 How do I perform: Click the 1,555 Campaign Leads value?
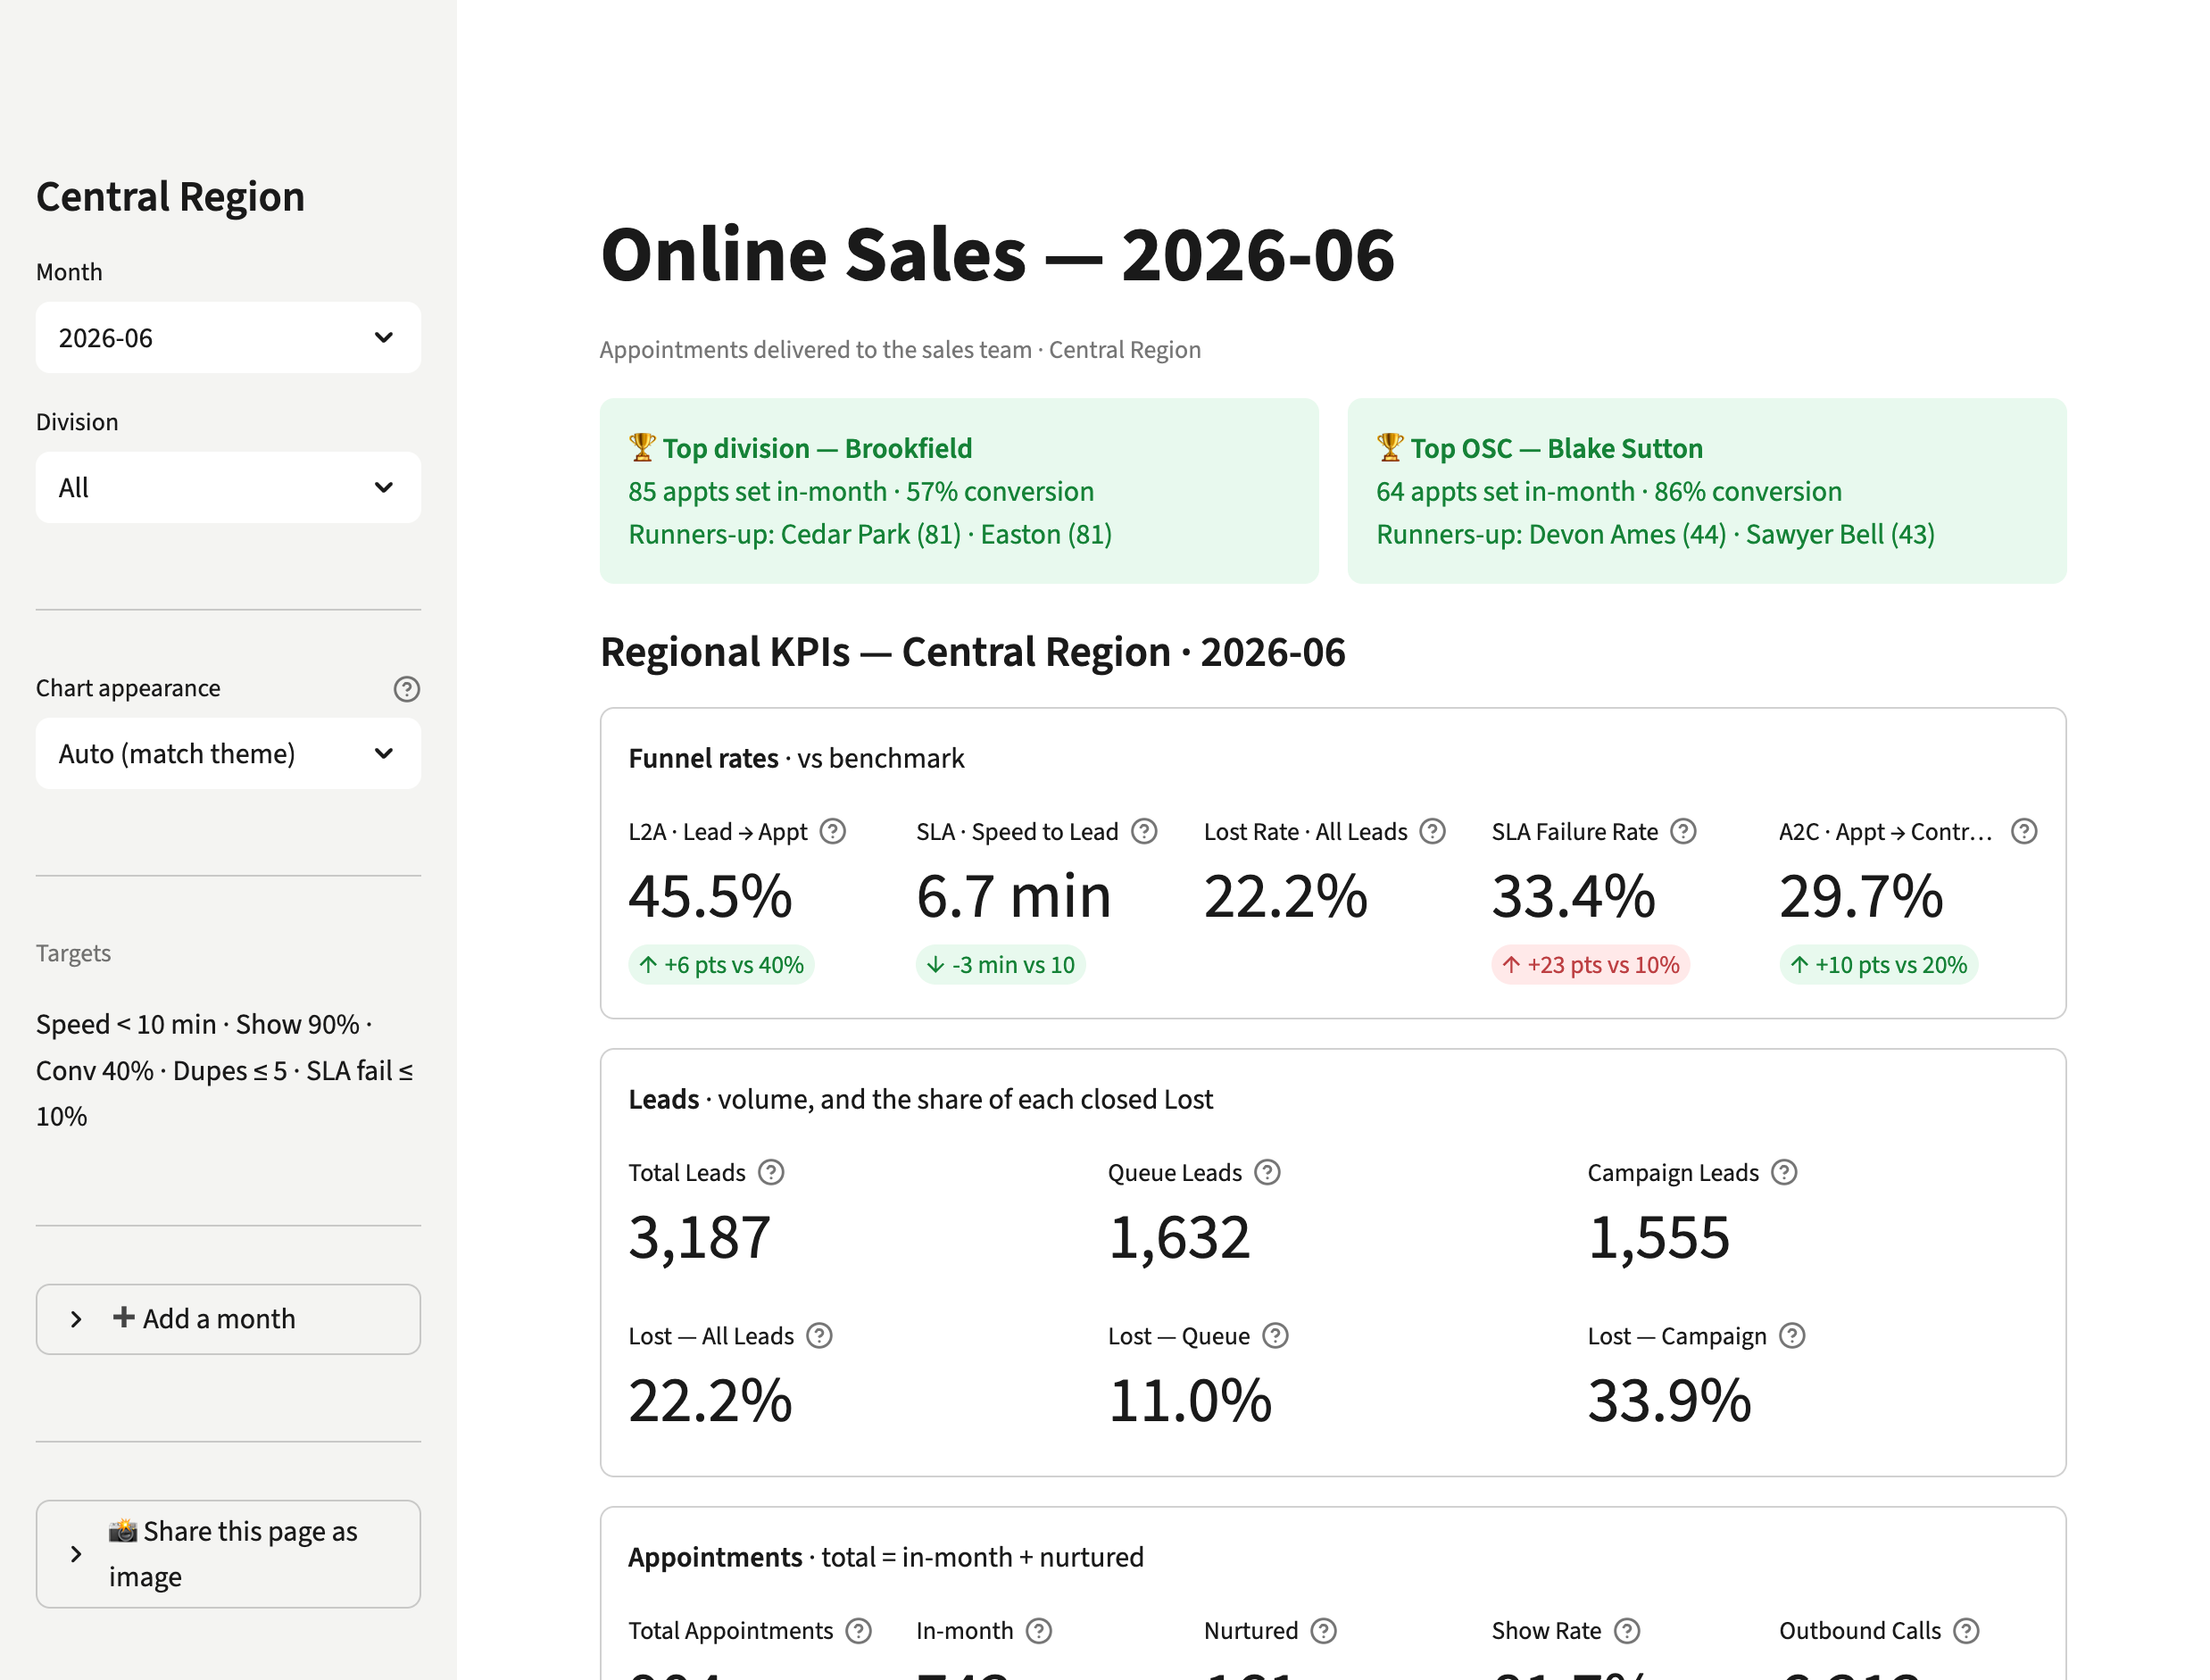1659,1238
